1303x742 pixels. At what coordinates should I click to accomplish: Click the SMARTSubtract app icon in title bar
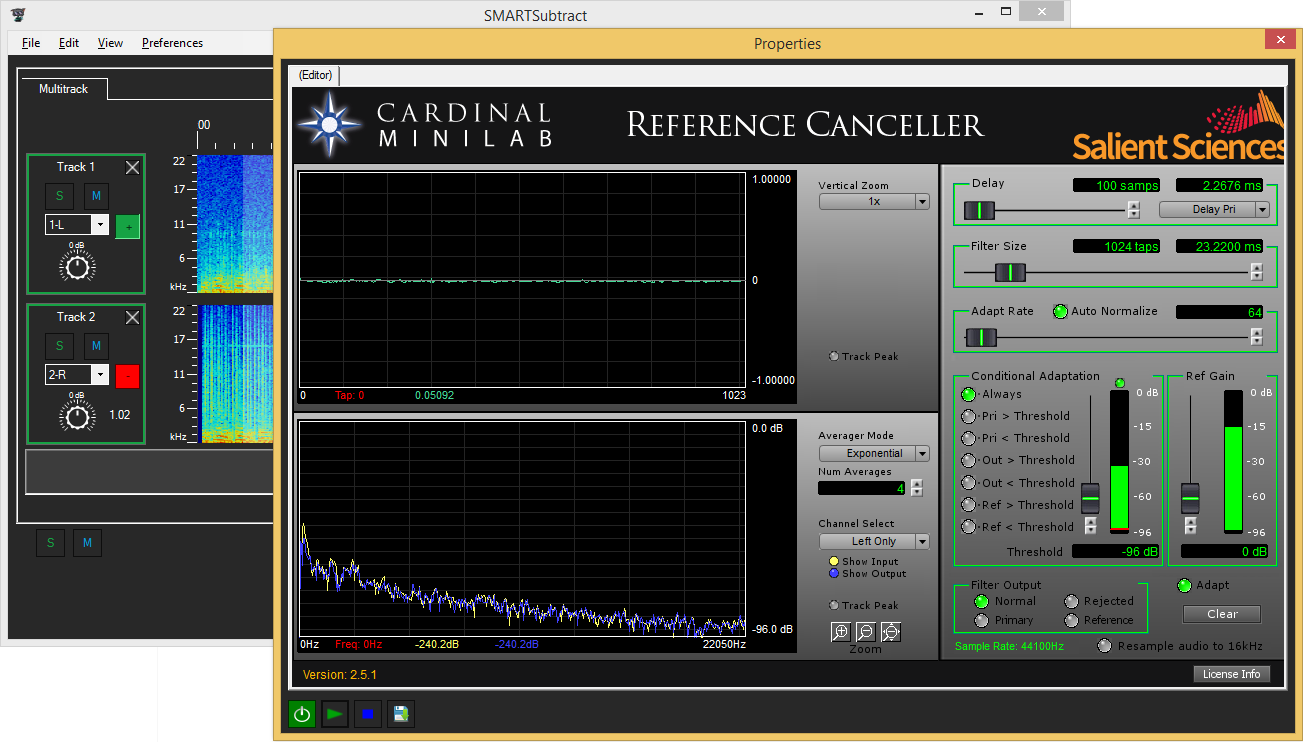click(x=17, y=15)
